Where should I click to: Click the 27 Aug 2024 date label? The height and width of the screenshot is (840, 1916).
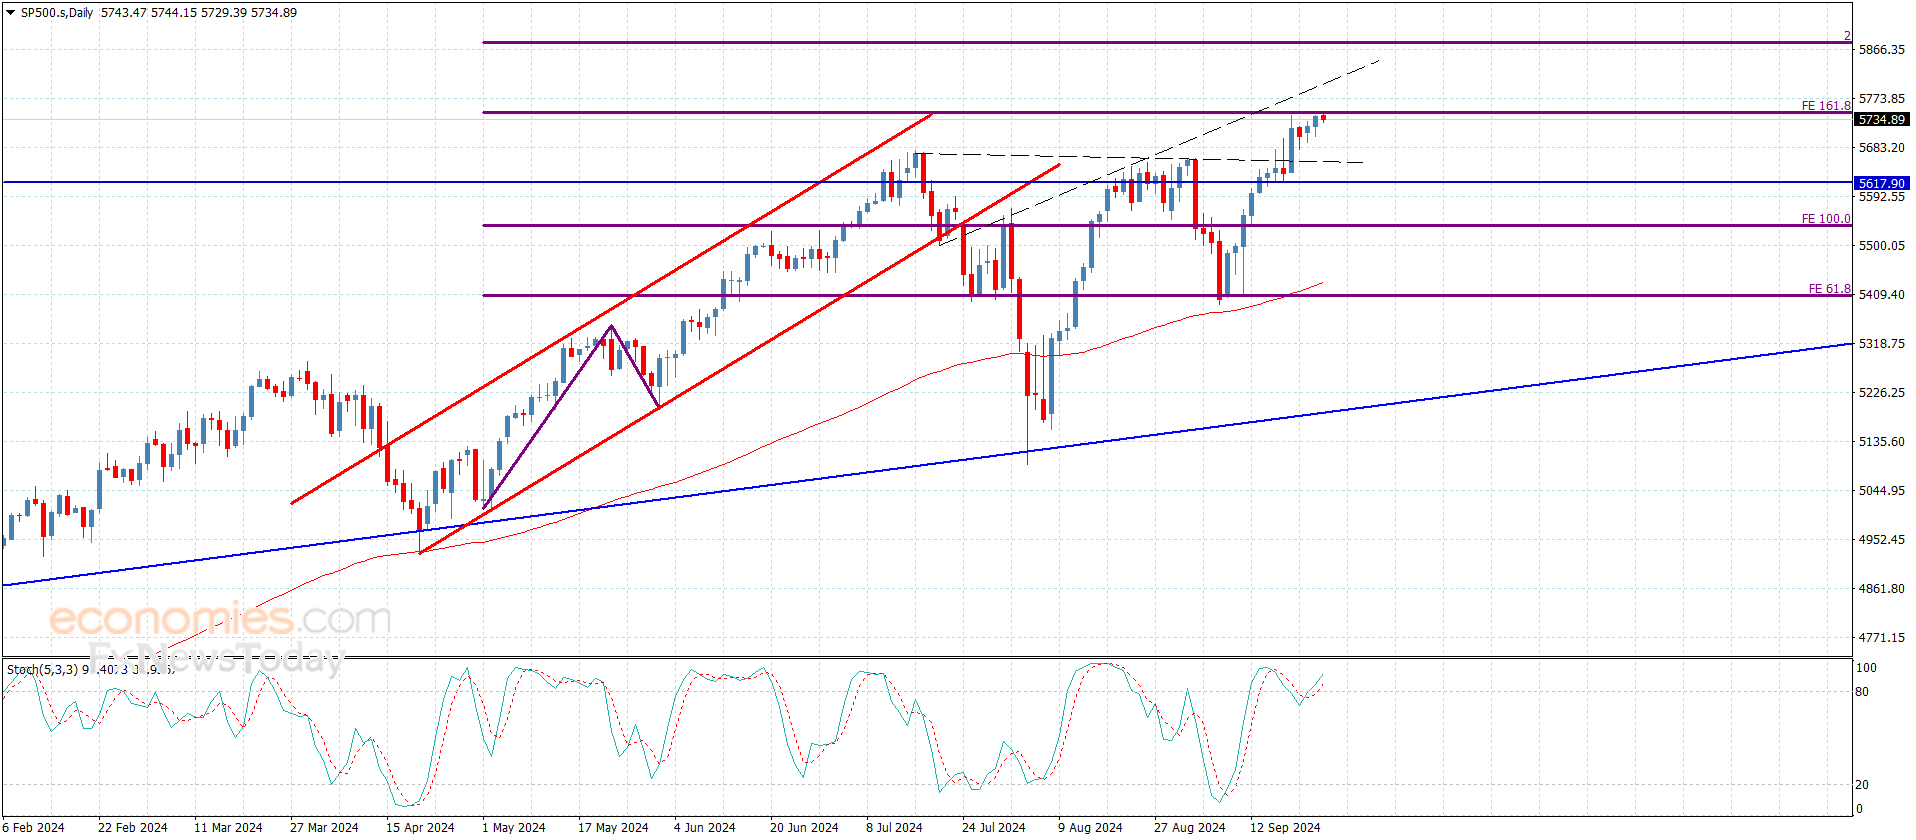tap(1189, 827)
